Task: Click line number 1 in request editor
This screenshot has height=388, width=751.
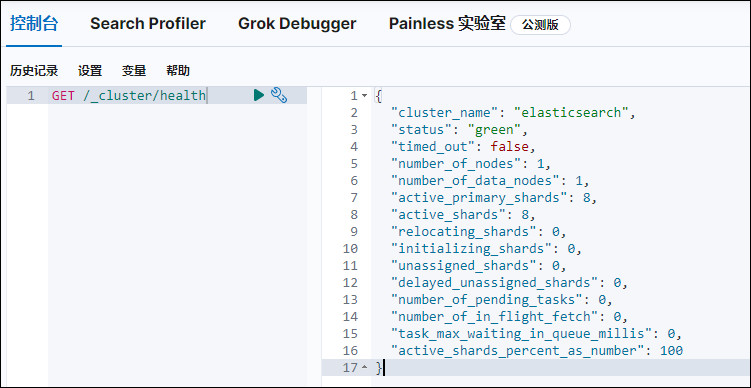Action: point(31,96)
